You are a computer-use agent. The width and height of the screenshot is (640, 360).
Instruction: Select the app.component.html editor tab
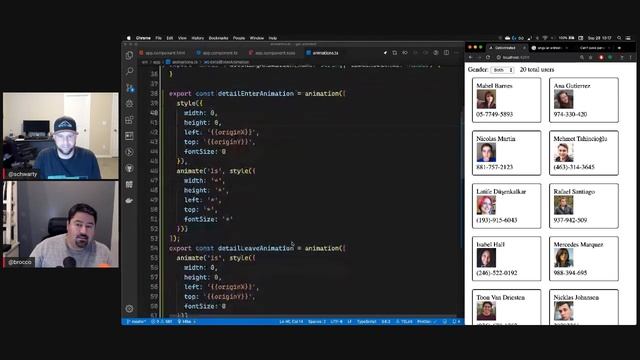(x=162, y=53)
